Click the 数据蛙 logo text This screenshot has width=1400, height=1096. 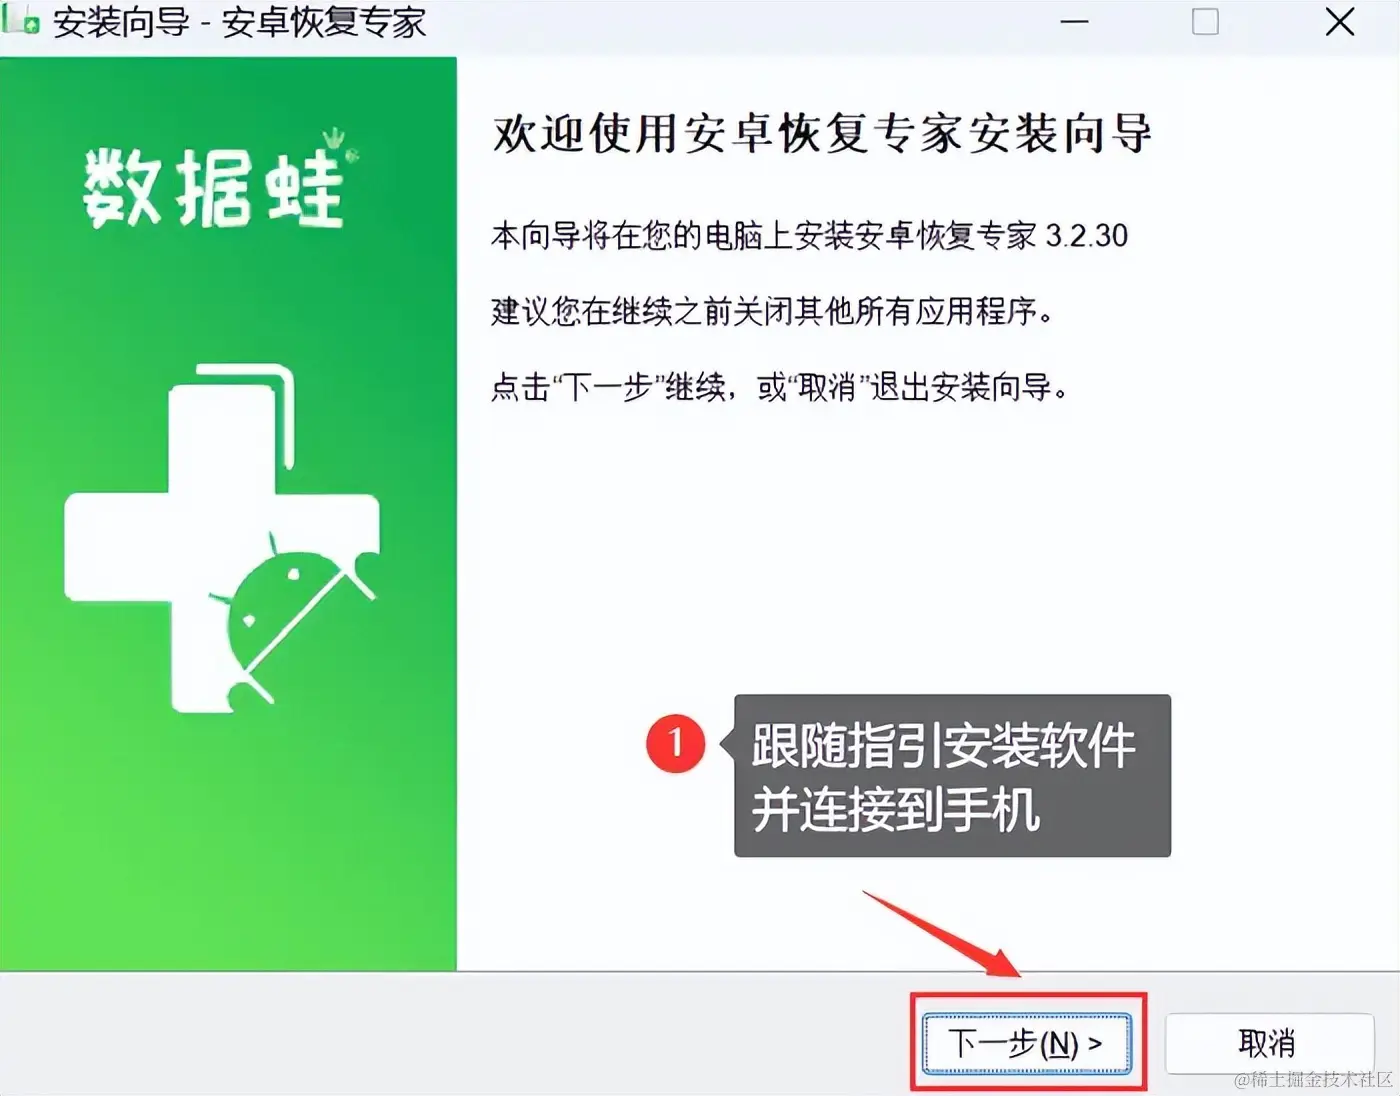point(213,187)
